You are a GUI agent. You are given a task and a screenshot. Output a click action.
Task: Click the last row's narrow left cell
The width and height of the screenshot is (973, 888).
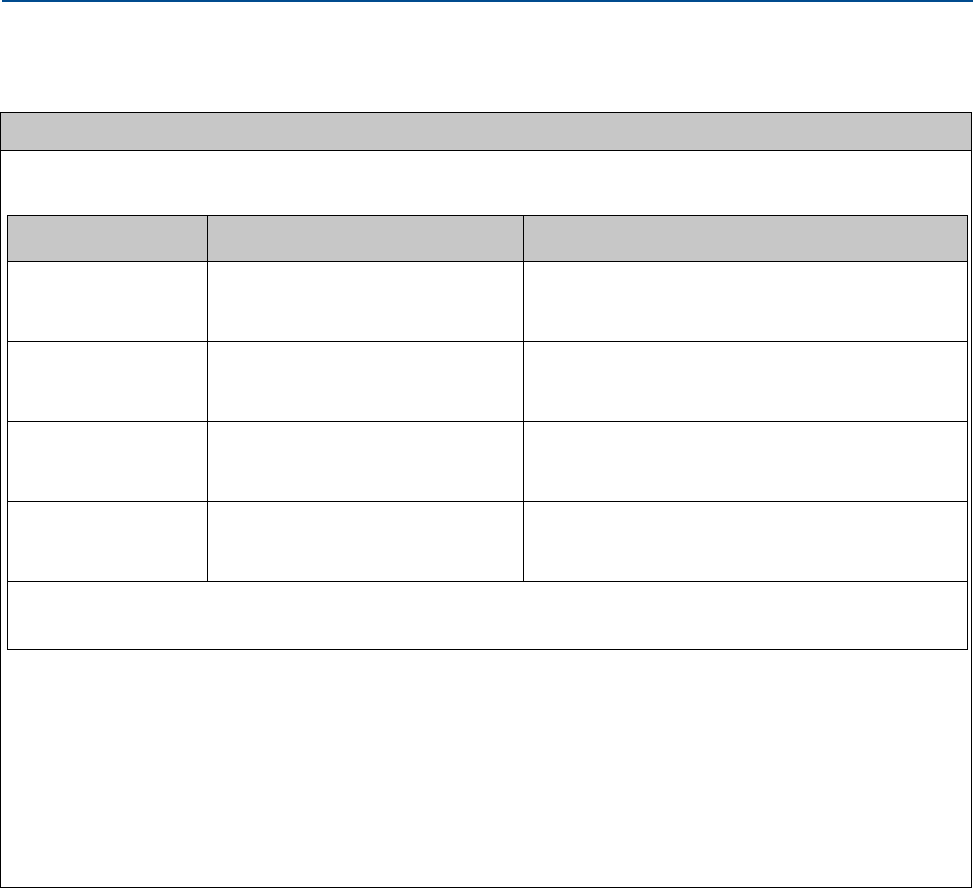tap(107, 541)
